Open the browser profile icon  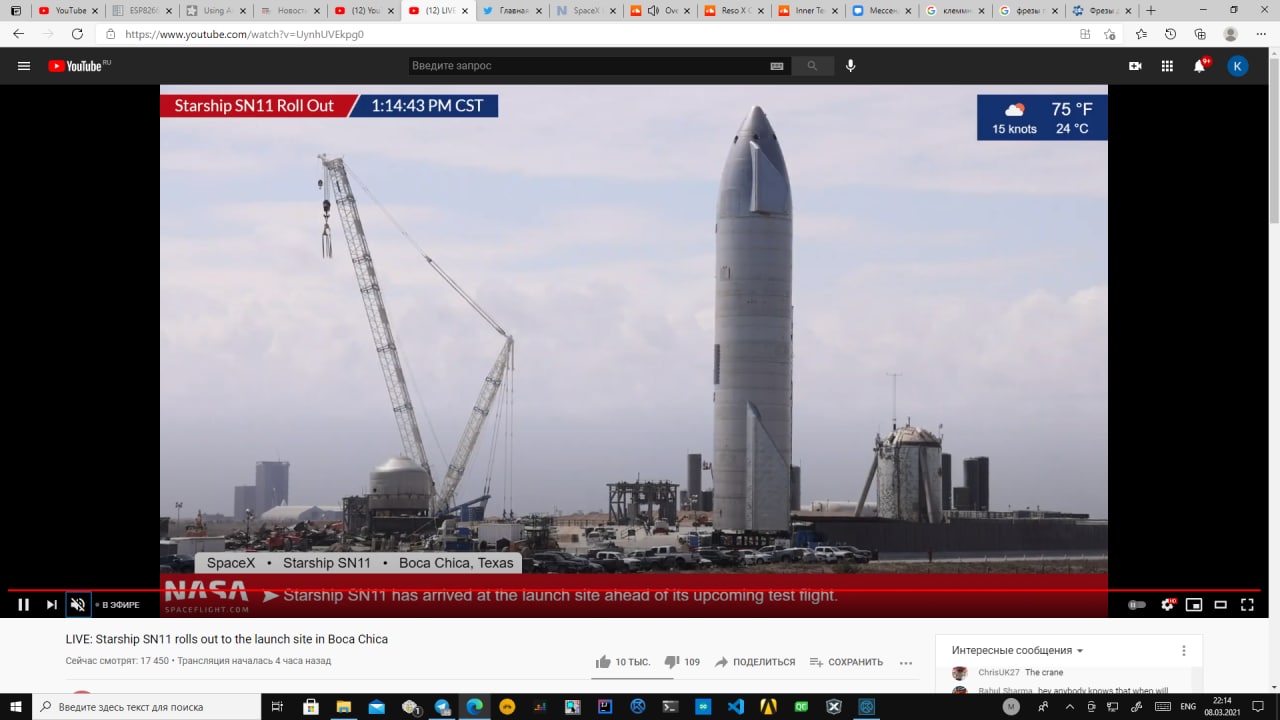[1230, 34]
